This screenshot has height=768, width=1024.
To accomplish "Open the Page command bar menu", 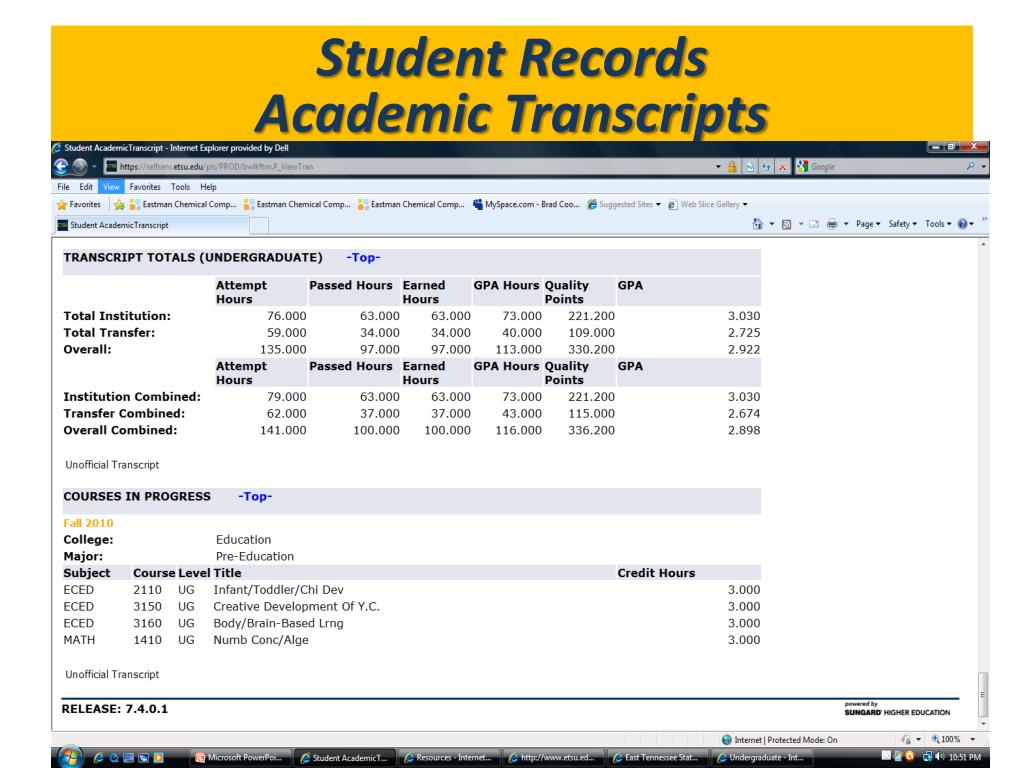I will pos(868,224).
